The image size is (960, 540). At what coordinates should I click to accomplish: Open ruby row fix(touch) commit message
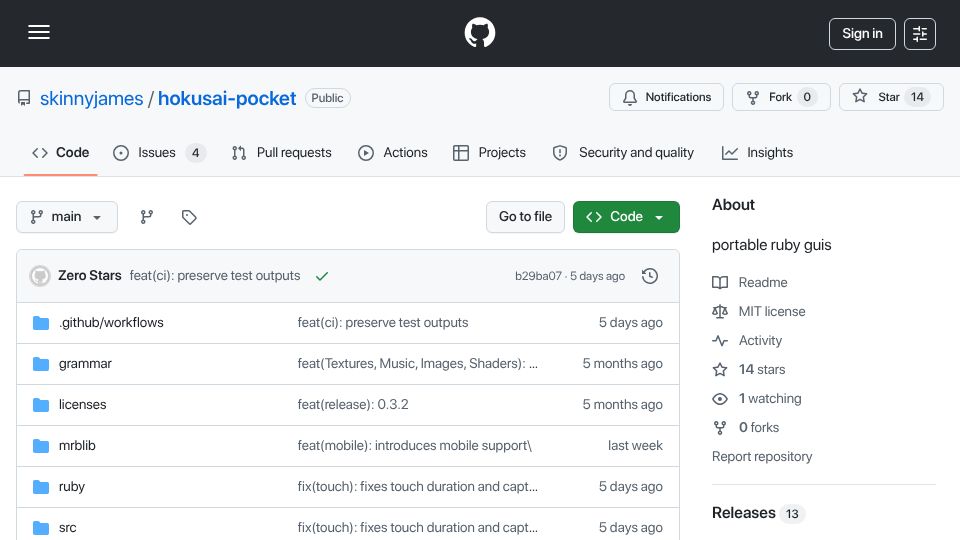point(418,487)
